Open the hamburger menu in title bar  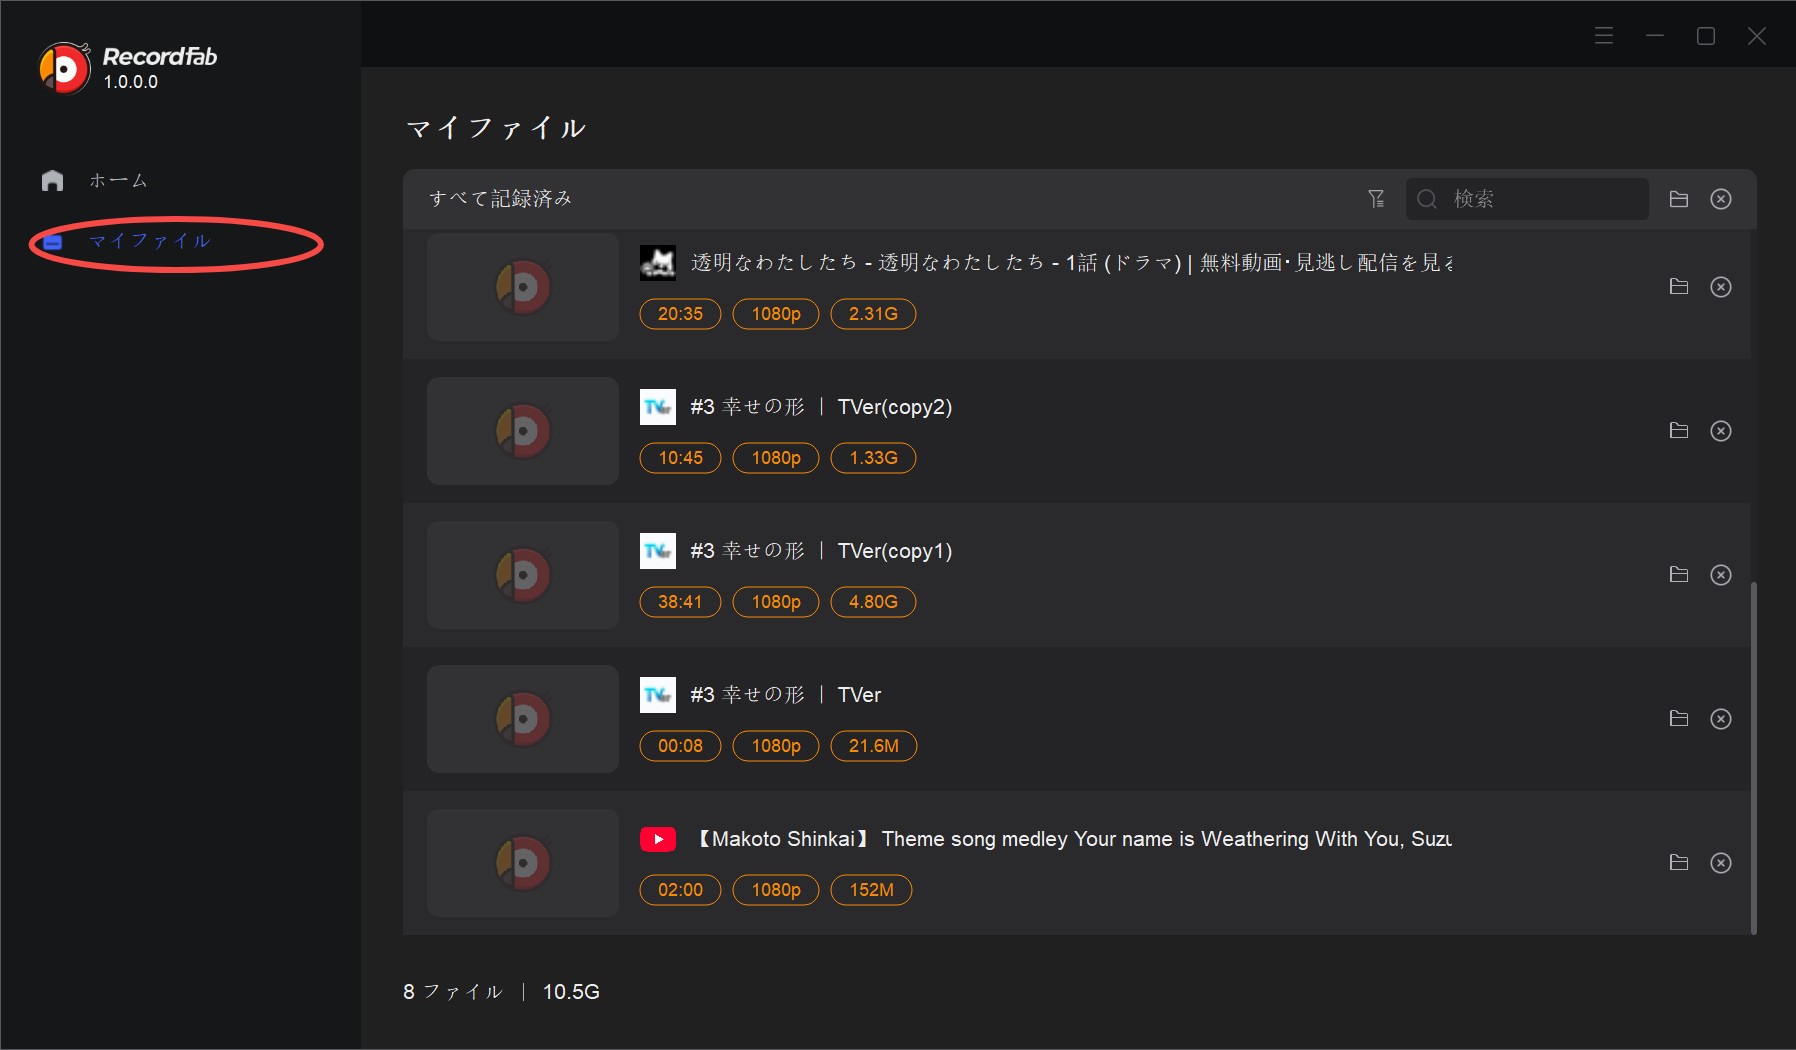1604,36
